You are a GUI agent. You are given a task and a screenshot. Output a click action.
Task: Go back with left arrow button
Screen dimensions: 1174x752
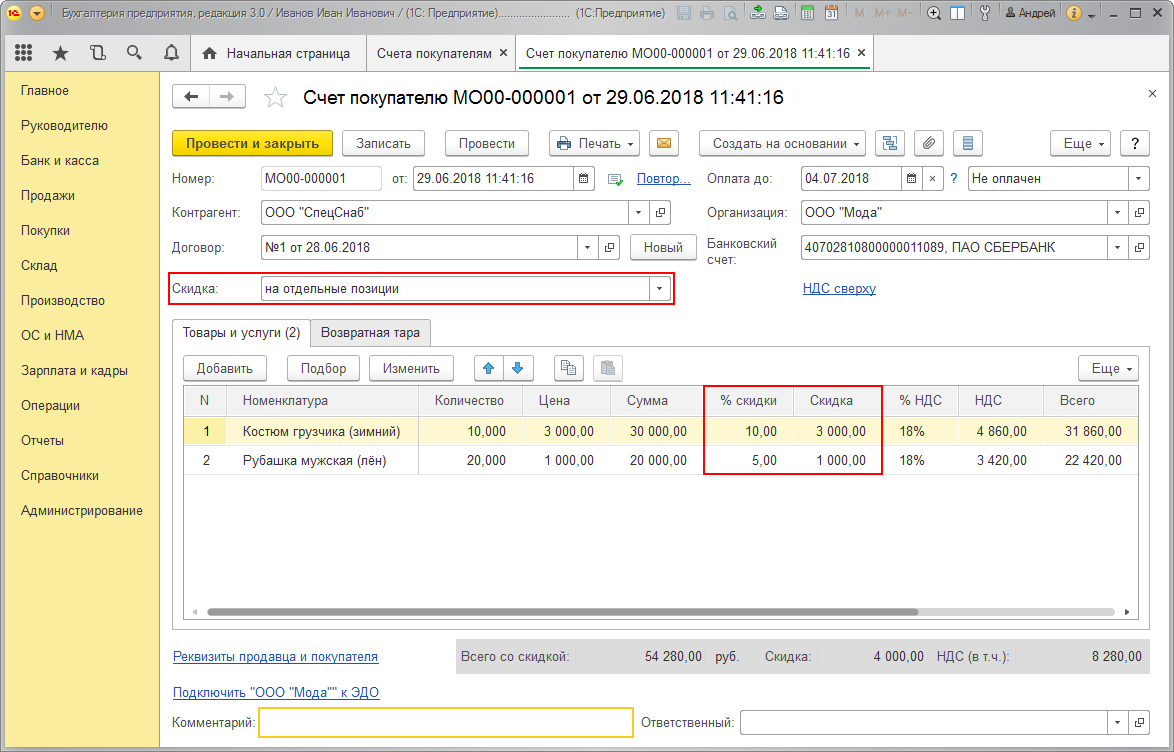(x=191, y=97)
